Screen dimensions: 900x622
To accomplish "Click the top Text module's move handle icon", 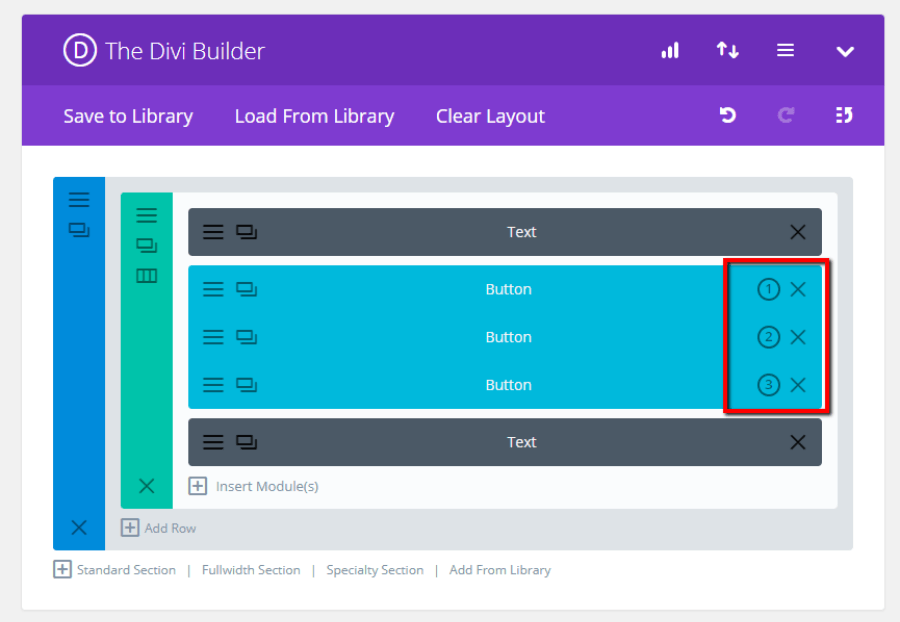I will pos(213,231).
